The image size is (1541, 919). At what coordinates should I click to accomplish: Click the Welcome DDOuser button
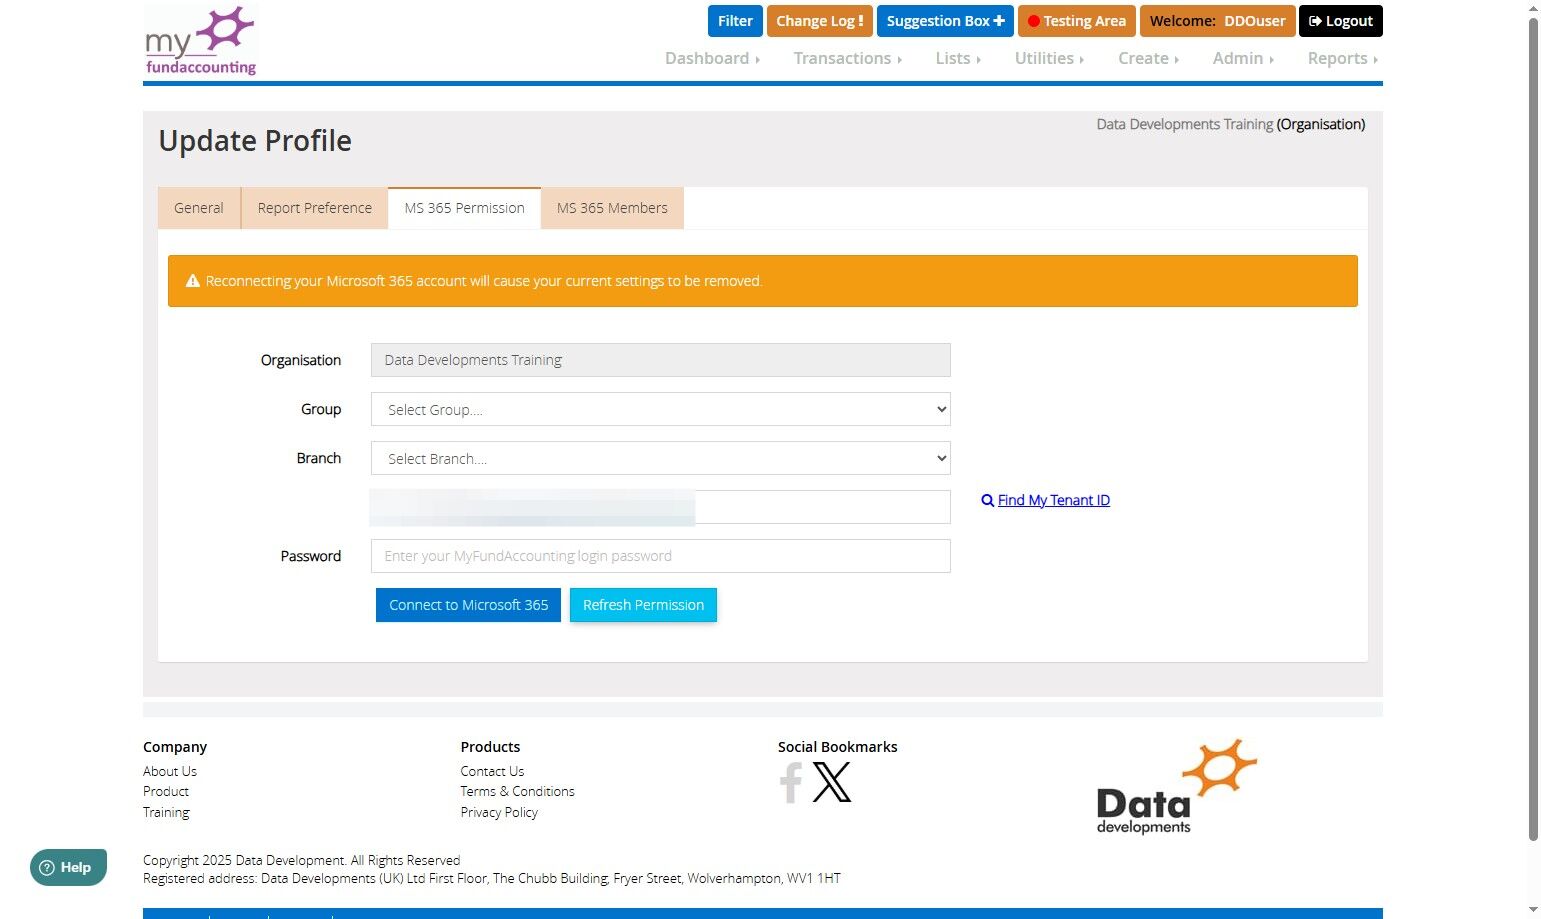(1218, 21)
